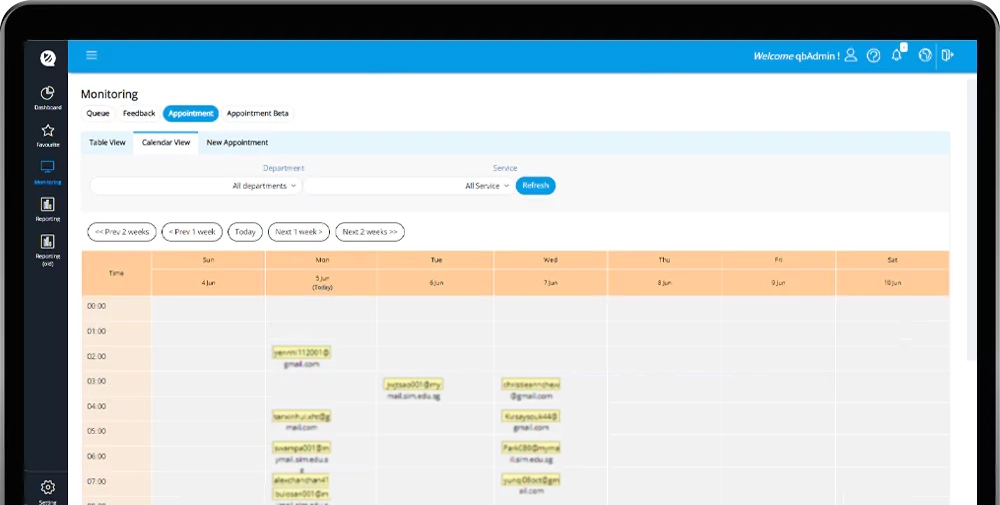This screenshot has width=1000, height=505.
Task: Open the notifications bell
Action: tap(897, 56)
